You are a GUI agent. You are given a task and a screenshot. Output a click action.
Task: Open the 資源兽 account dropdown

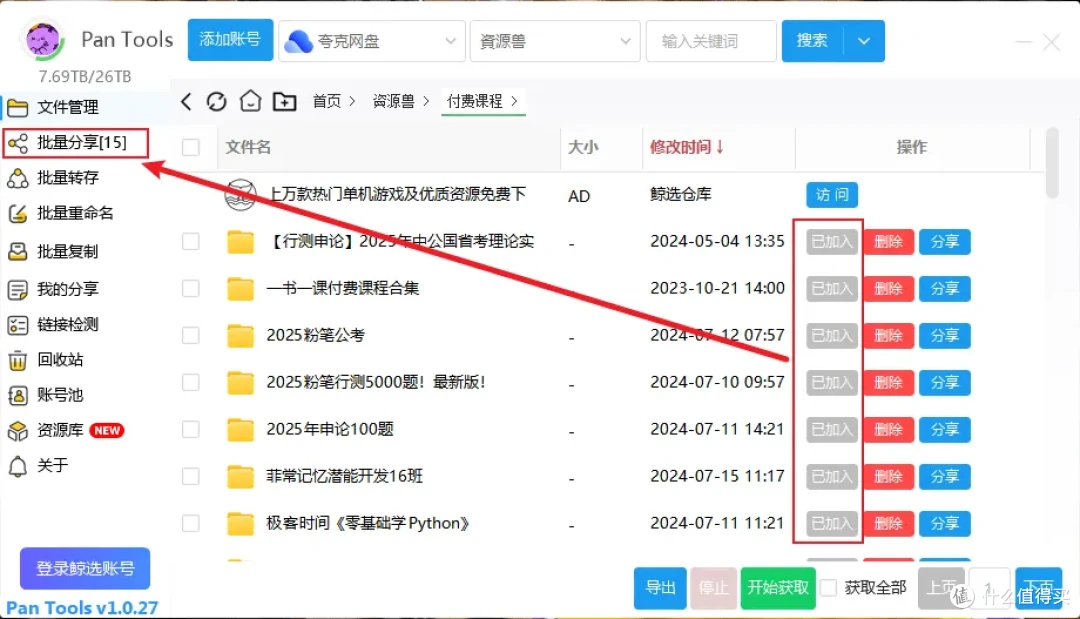555,41
